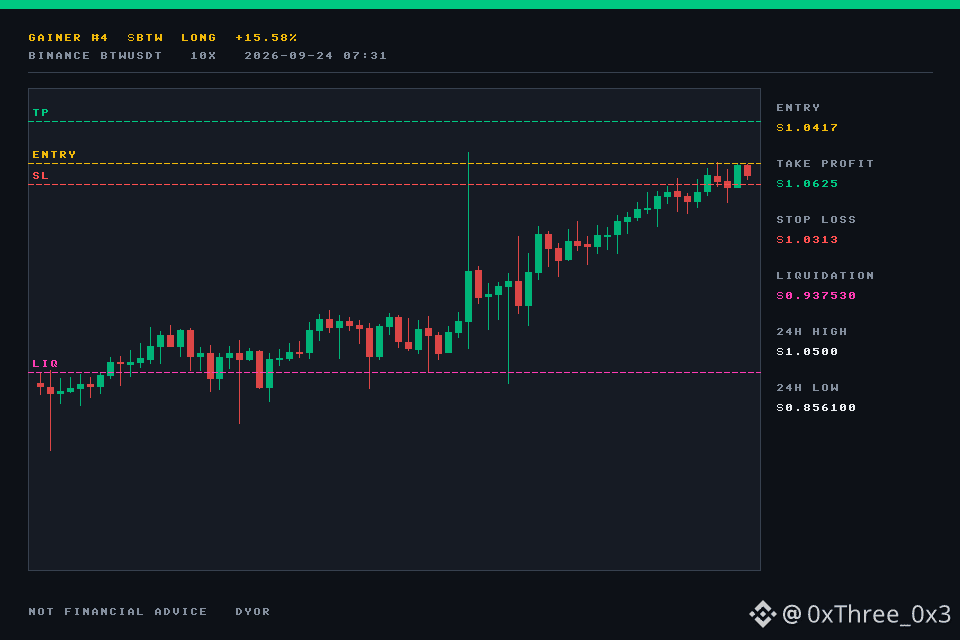Image resolution: width=960 pixels, height=640 pixels.
Task: Click the take profit price $1.0625
Action: click(807, 184)
